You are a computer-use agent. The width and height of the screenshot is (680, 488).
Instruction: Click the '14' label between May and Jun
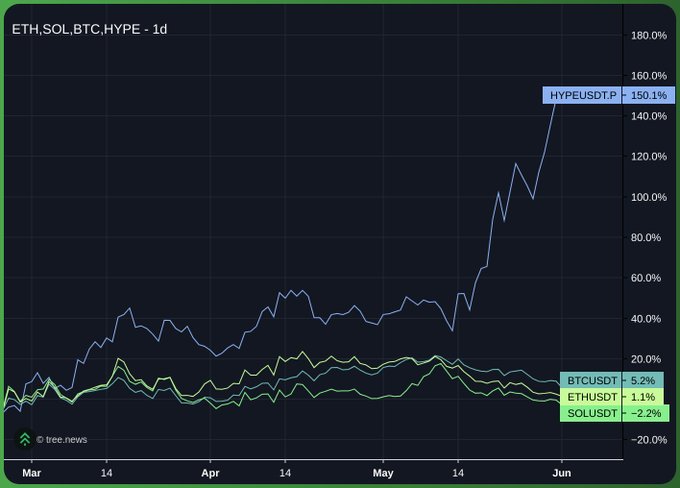point(458,473)
